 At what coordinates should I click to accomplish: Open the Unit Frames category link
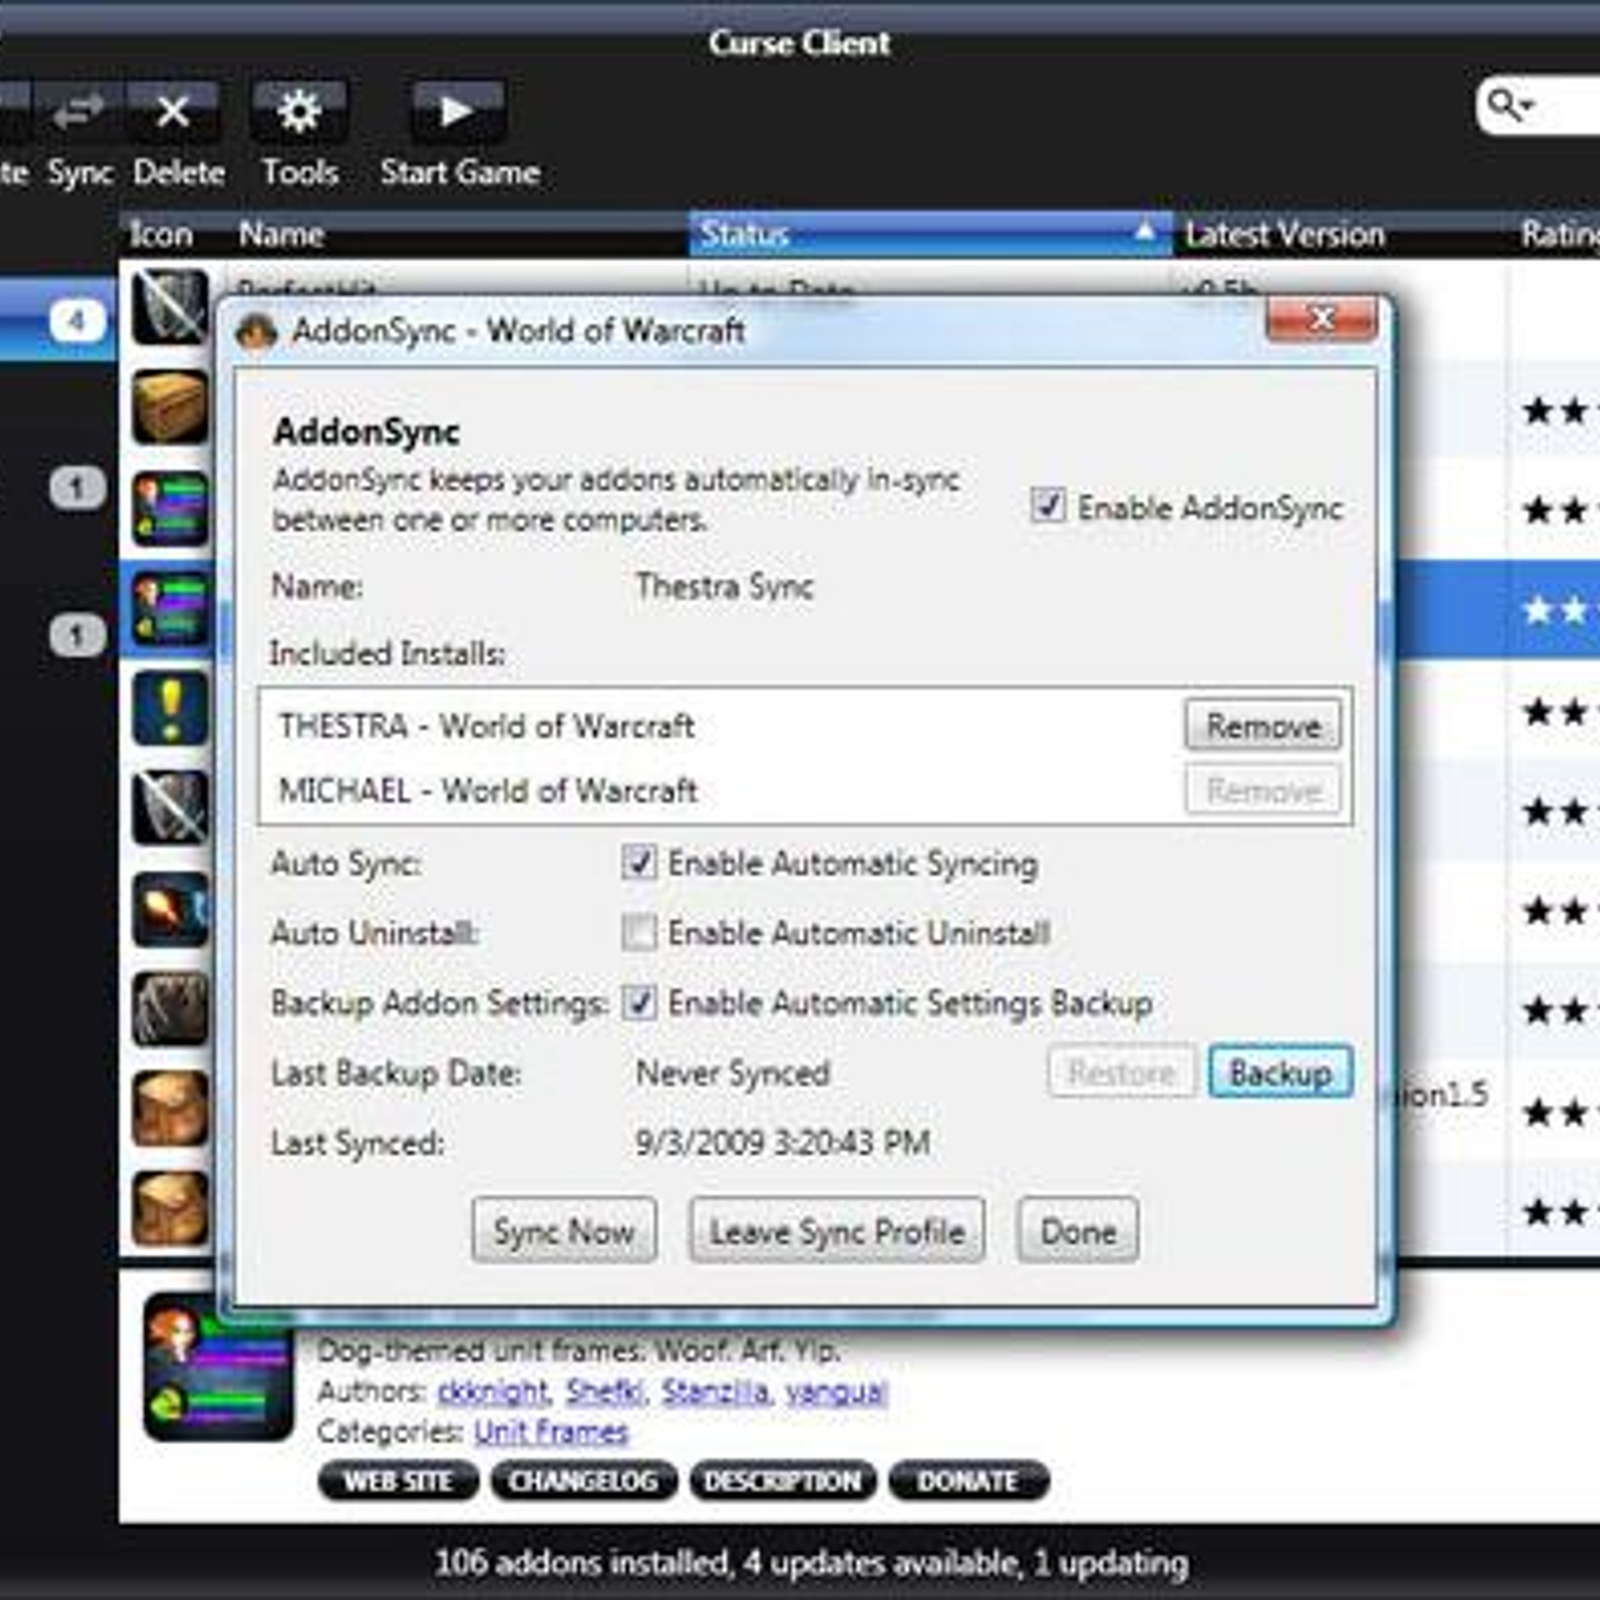click(551, 1432)
